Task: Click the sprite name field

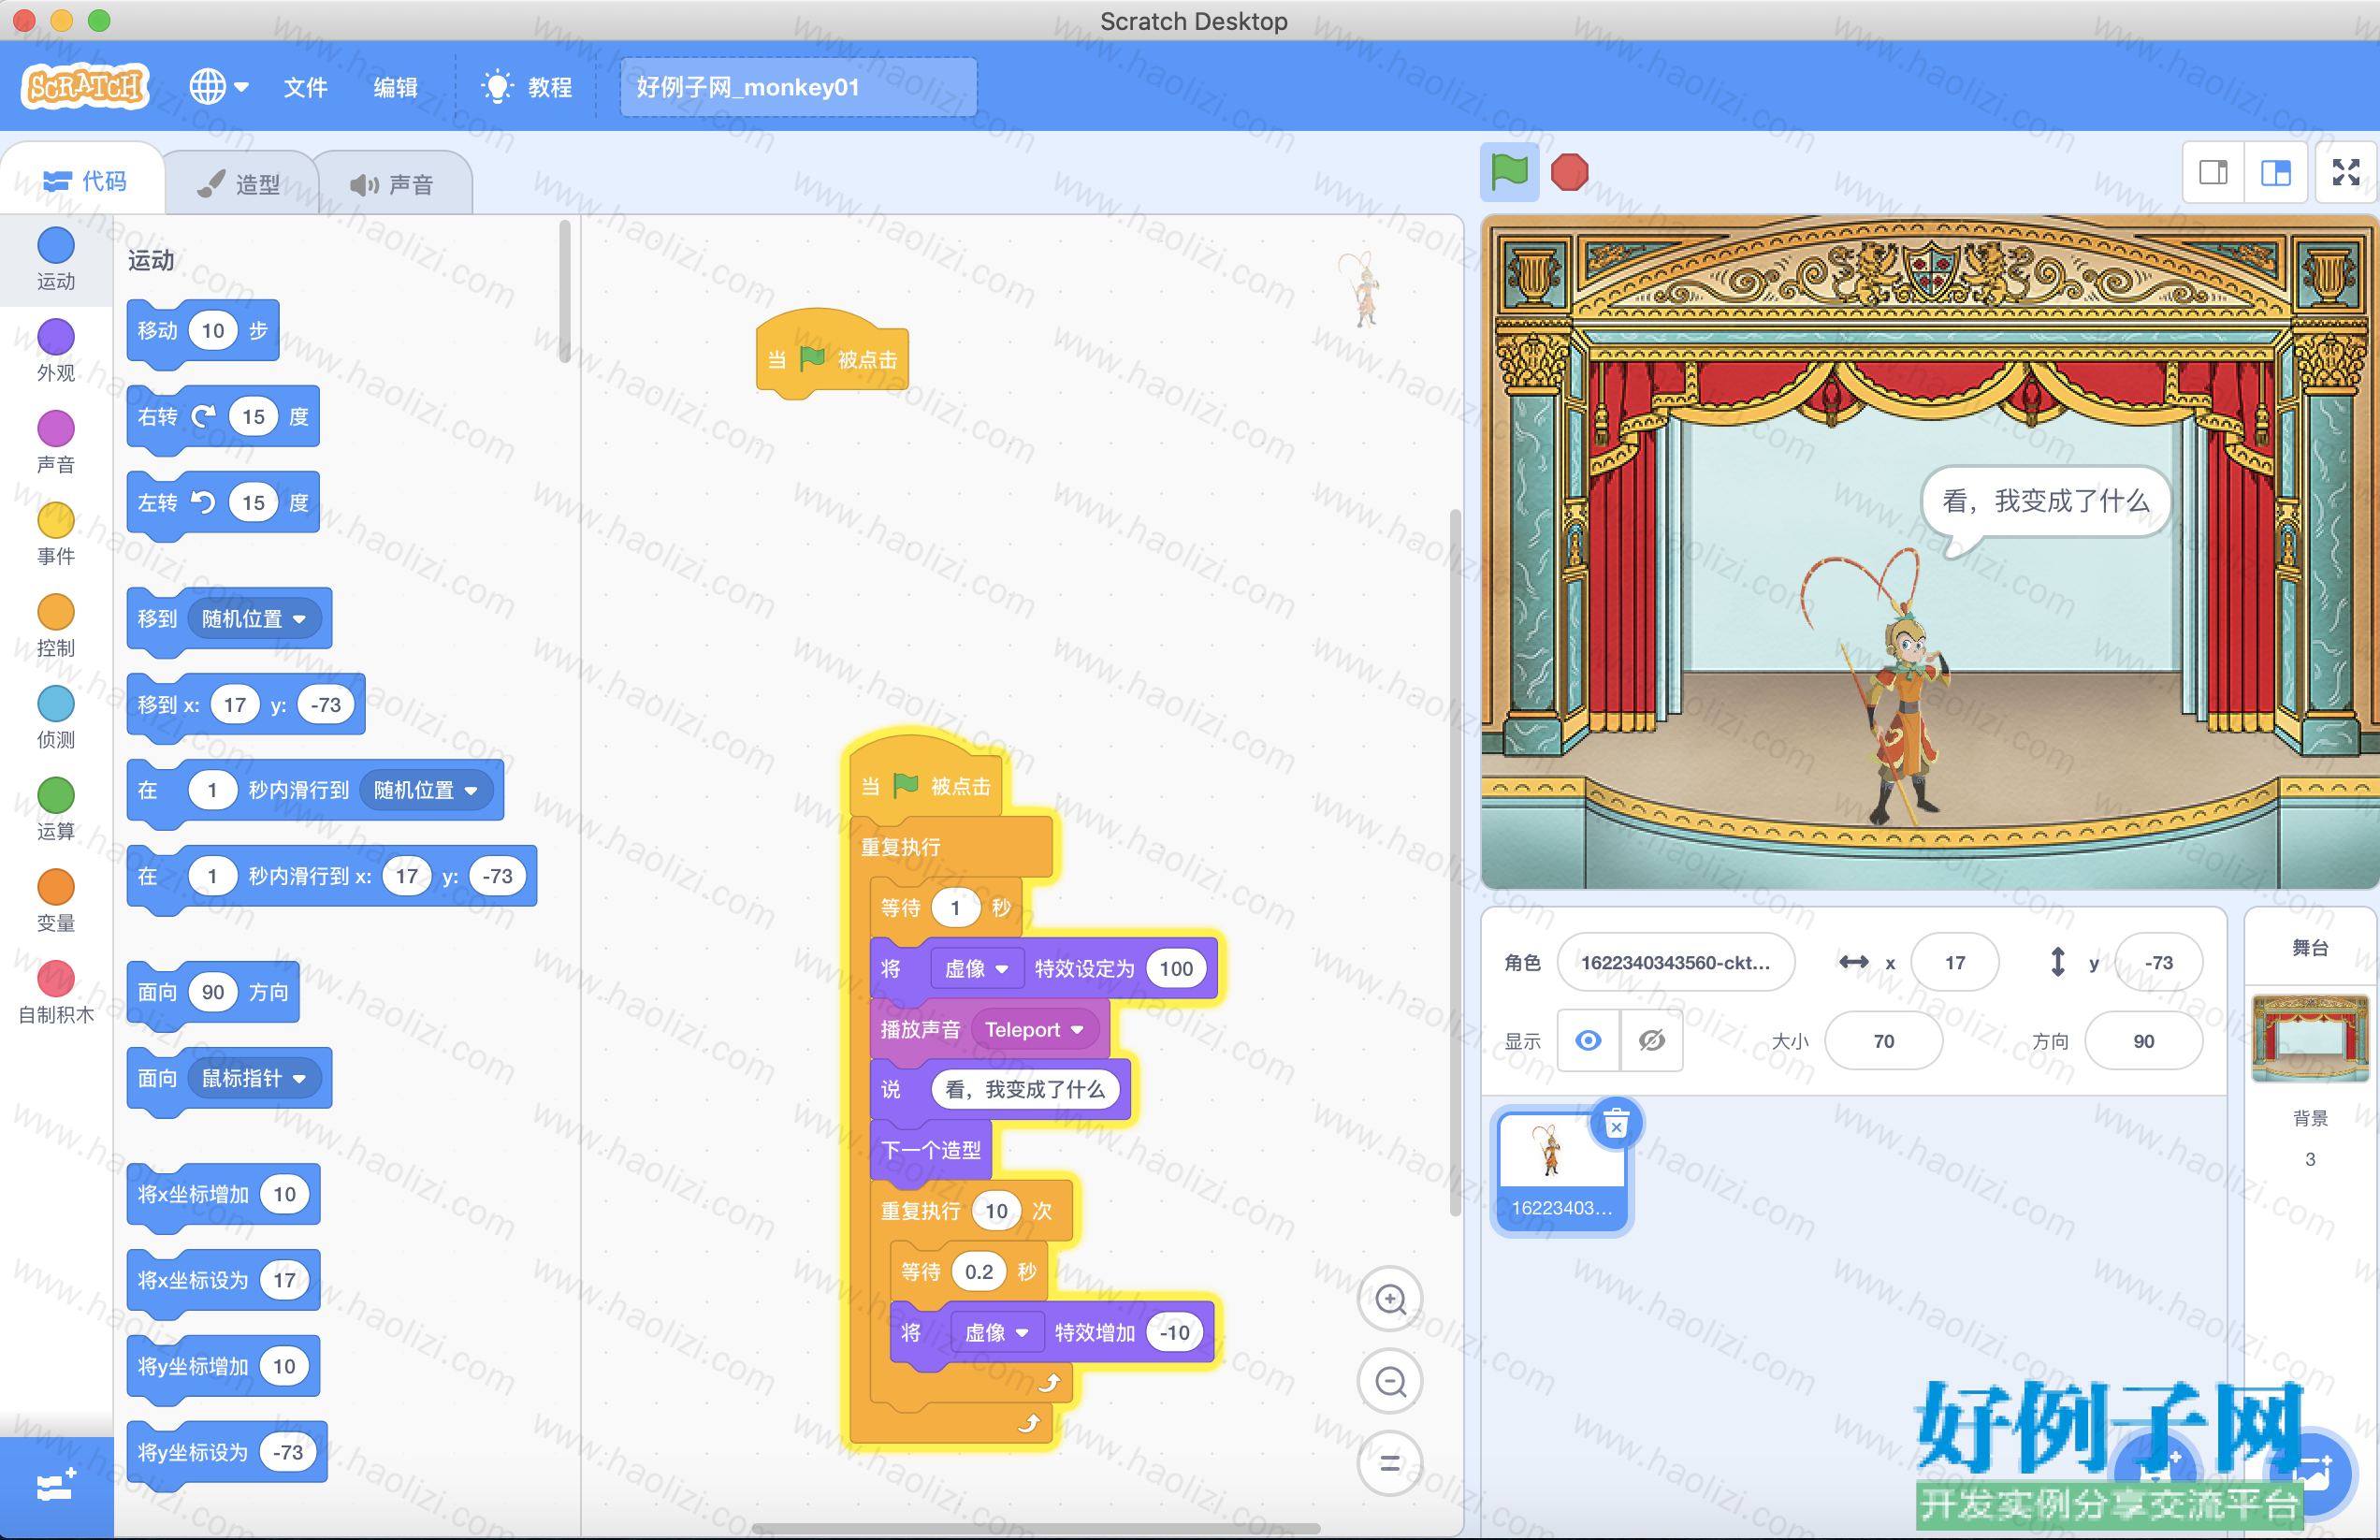Action: click(1675, 962)
